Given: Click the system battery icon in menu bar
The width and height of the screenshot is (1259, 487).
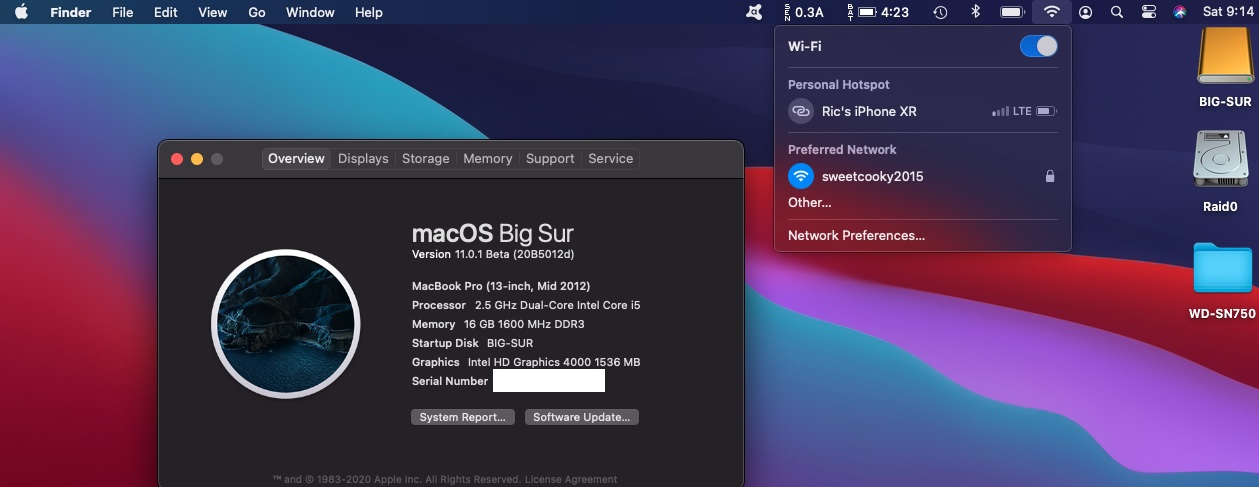Looking at the screenshot, I should tap(1013, 12).
